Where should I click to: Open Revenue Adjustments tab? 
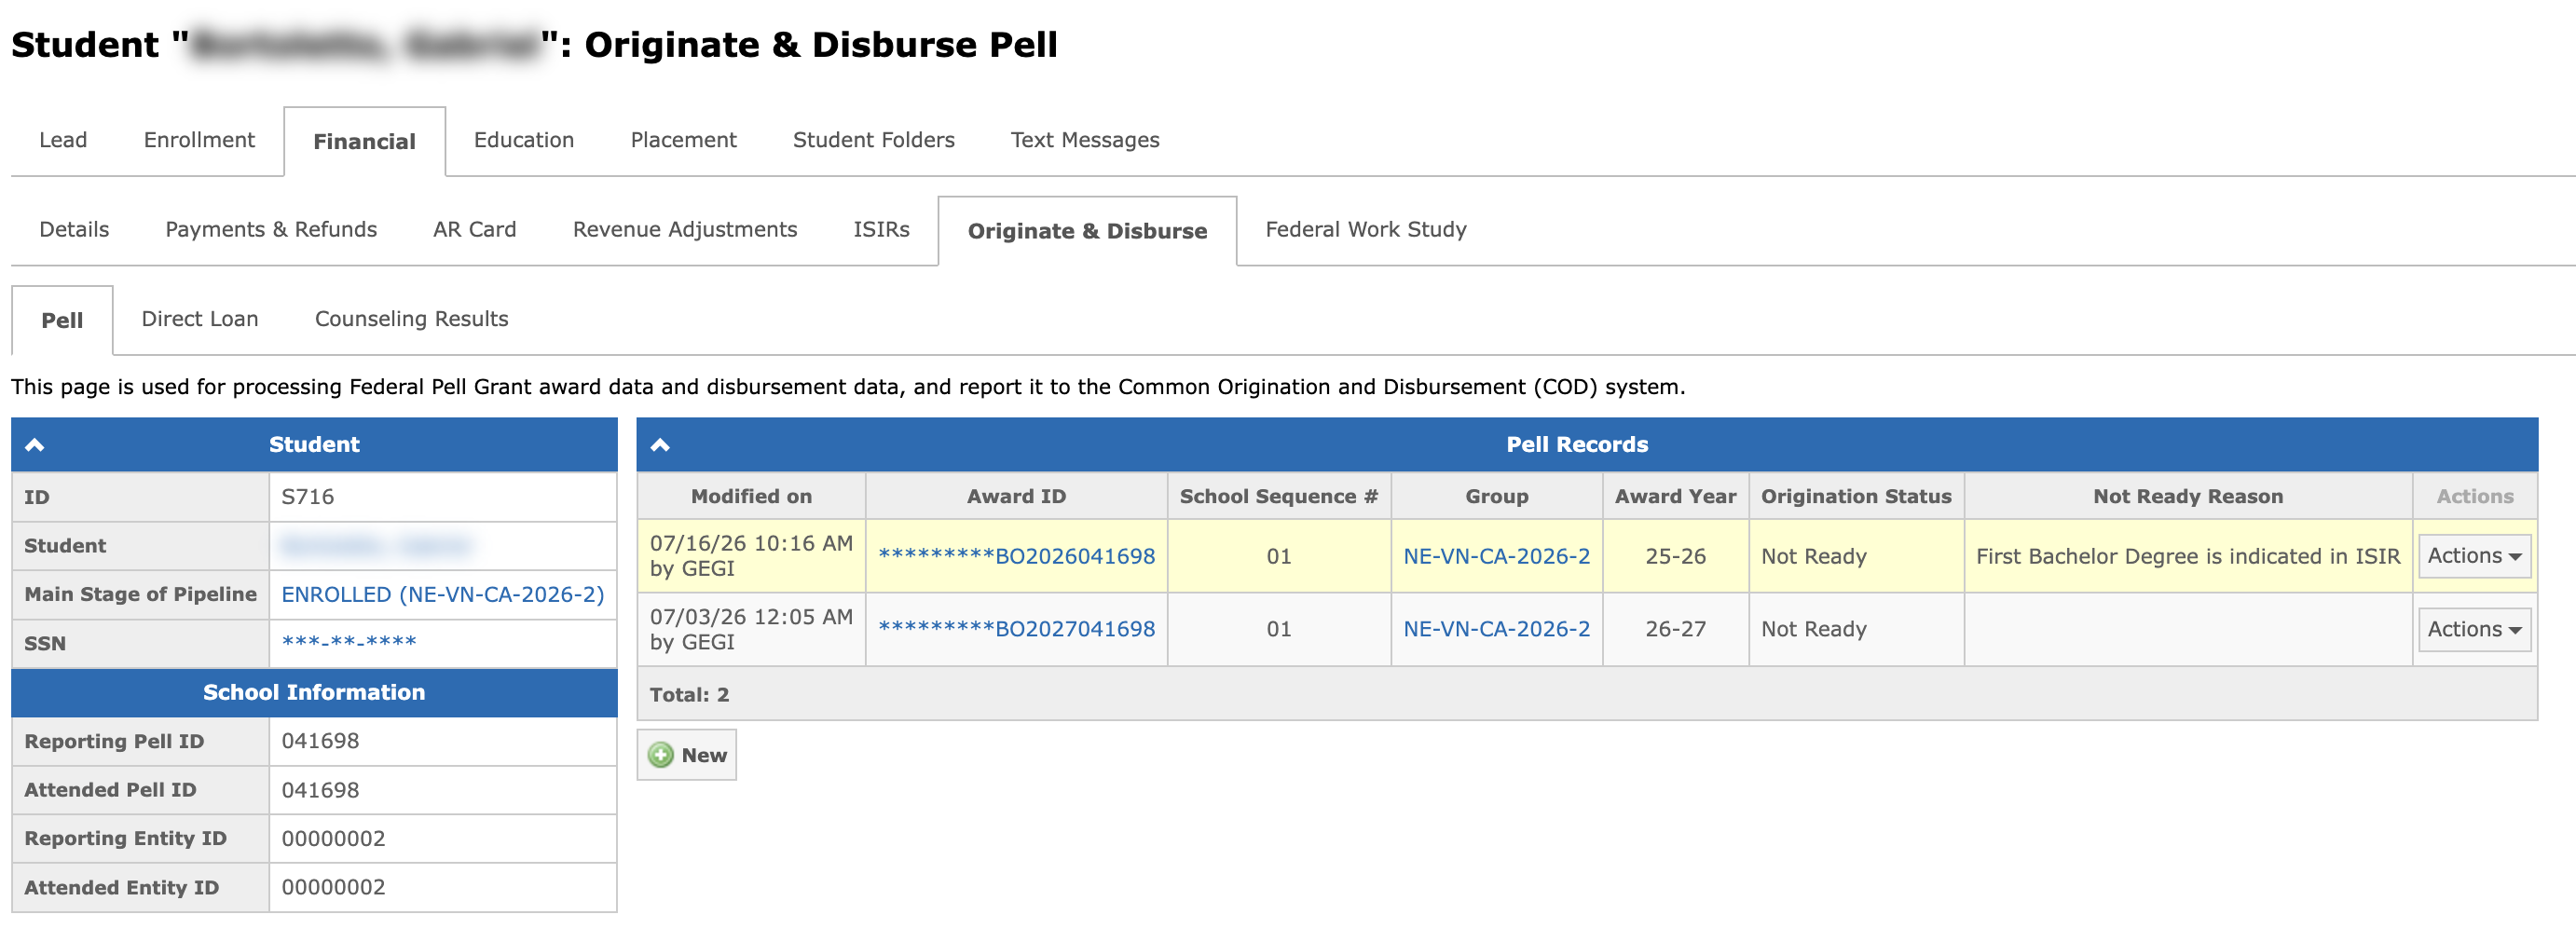(685, 230)
